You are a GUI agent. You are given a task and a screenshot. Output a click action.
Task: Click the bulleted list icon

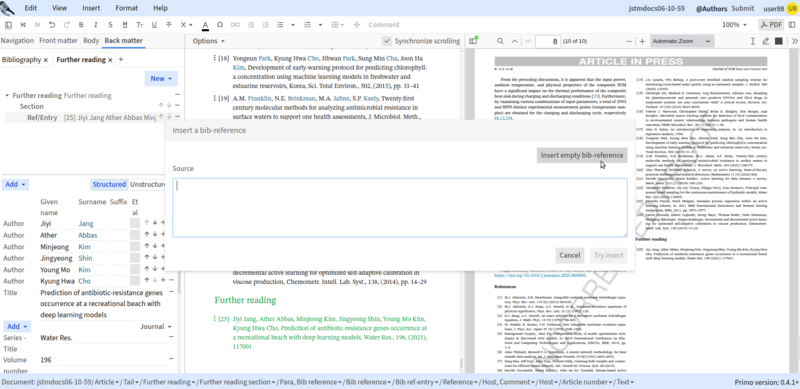point(280,25)
